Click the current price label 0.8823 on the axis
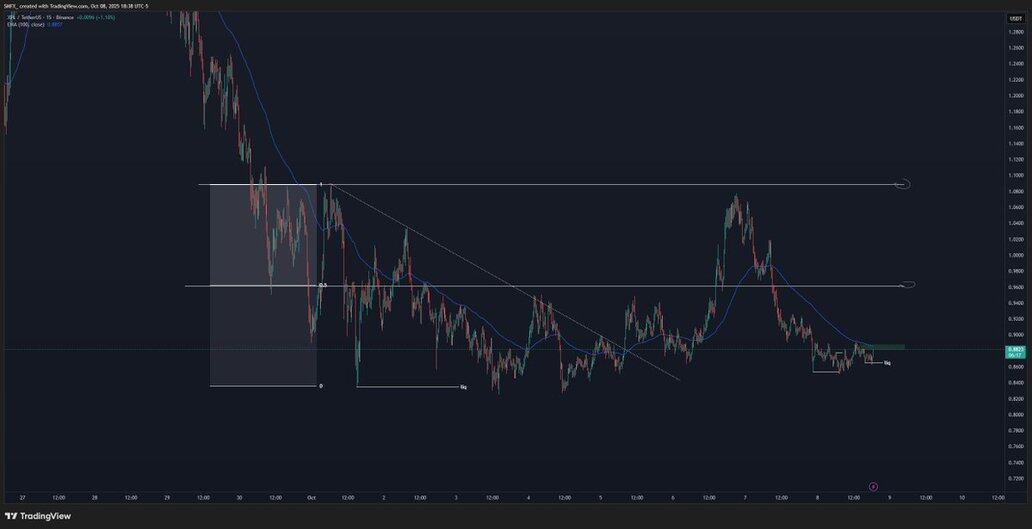Viewport: 1032px width, 529px height. click(1013, 350)
